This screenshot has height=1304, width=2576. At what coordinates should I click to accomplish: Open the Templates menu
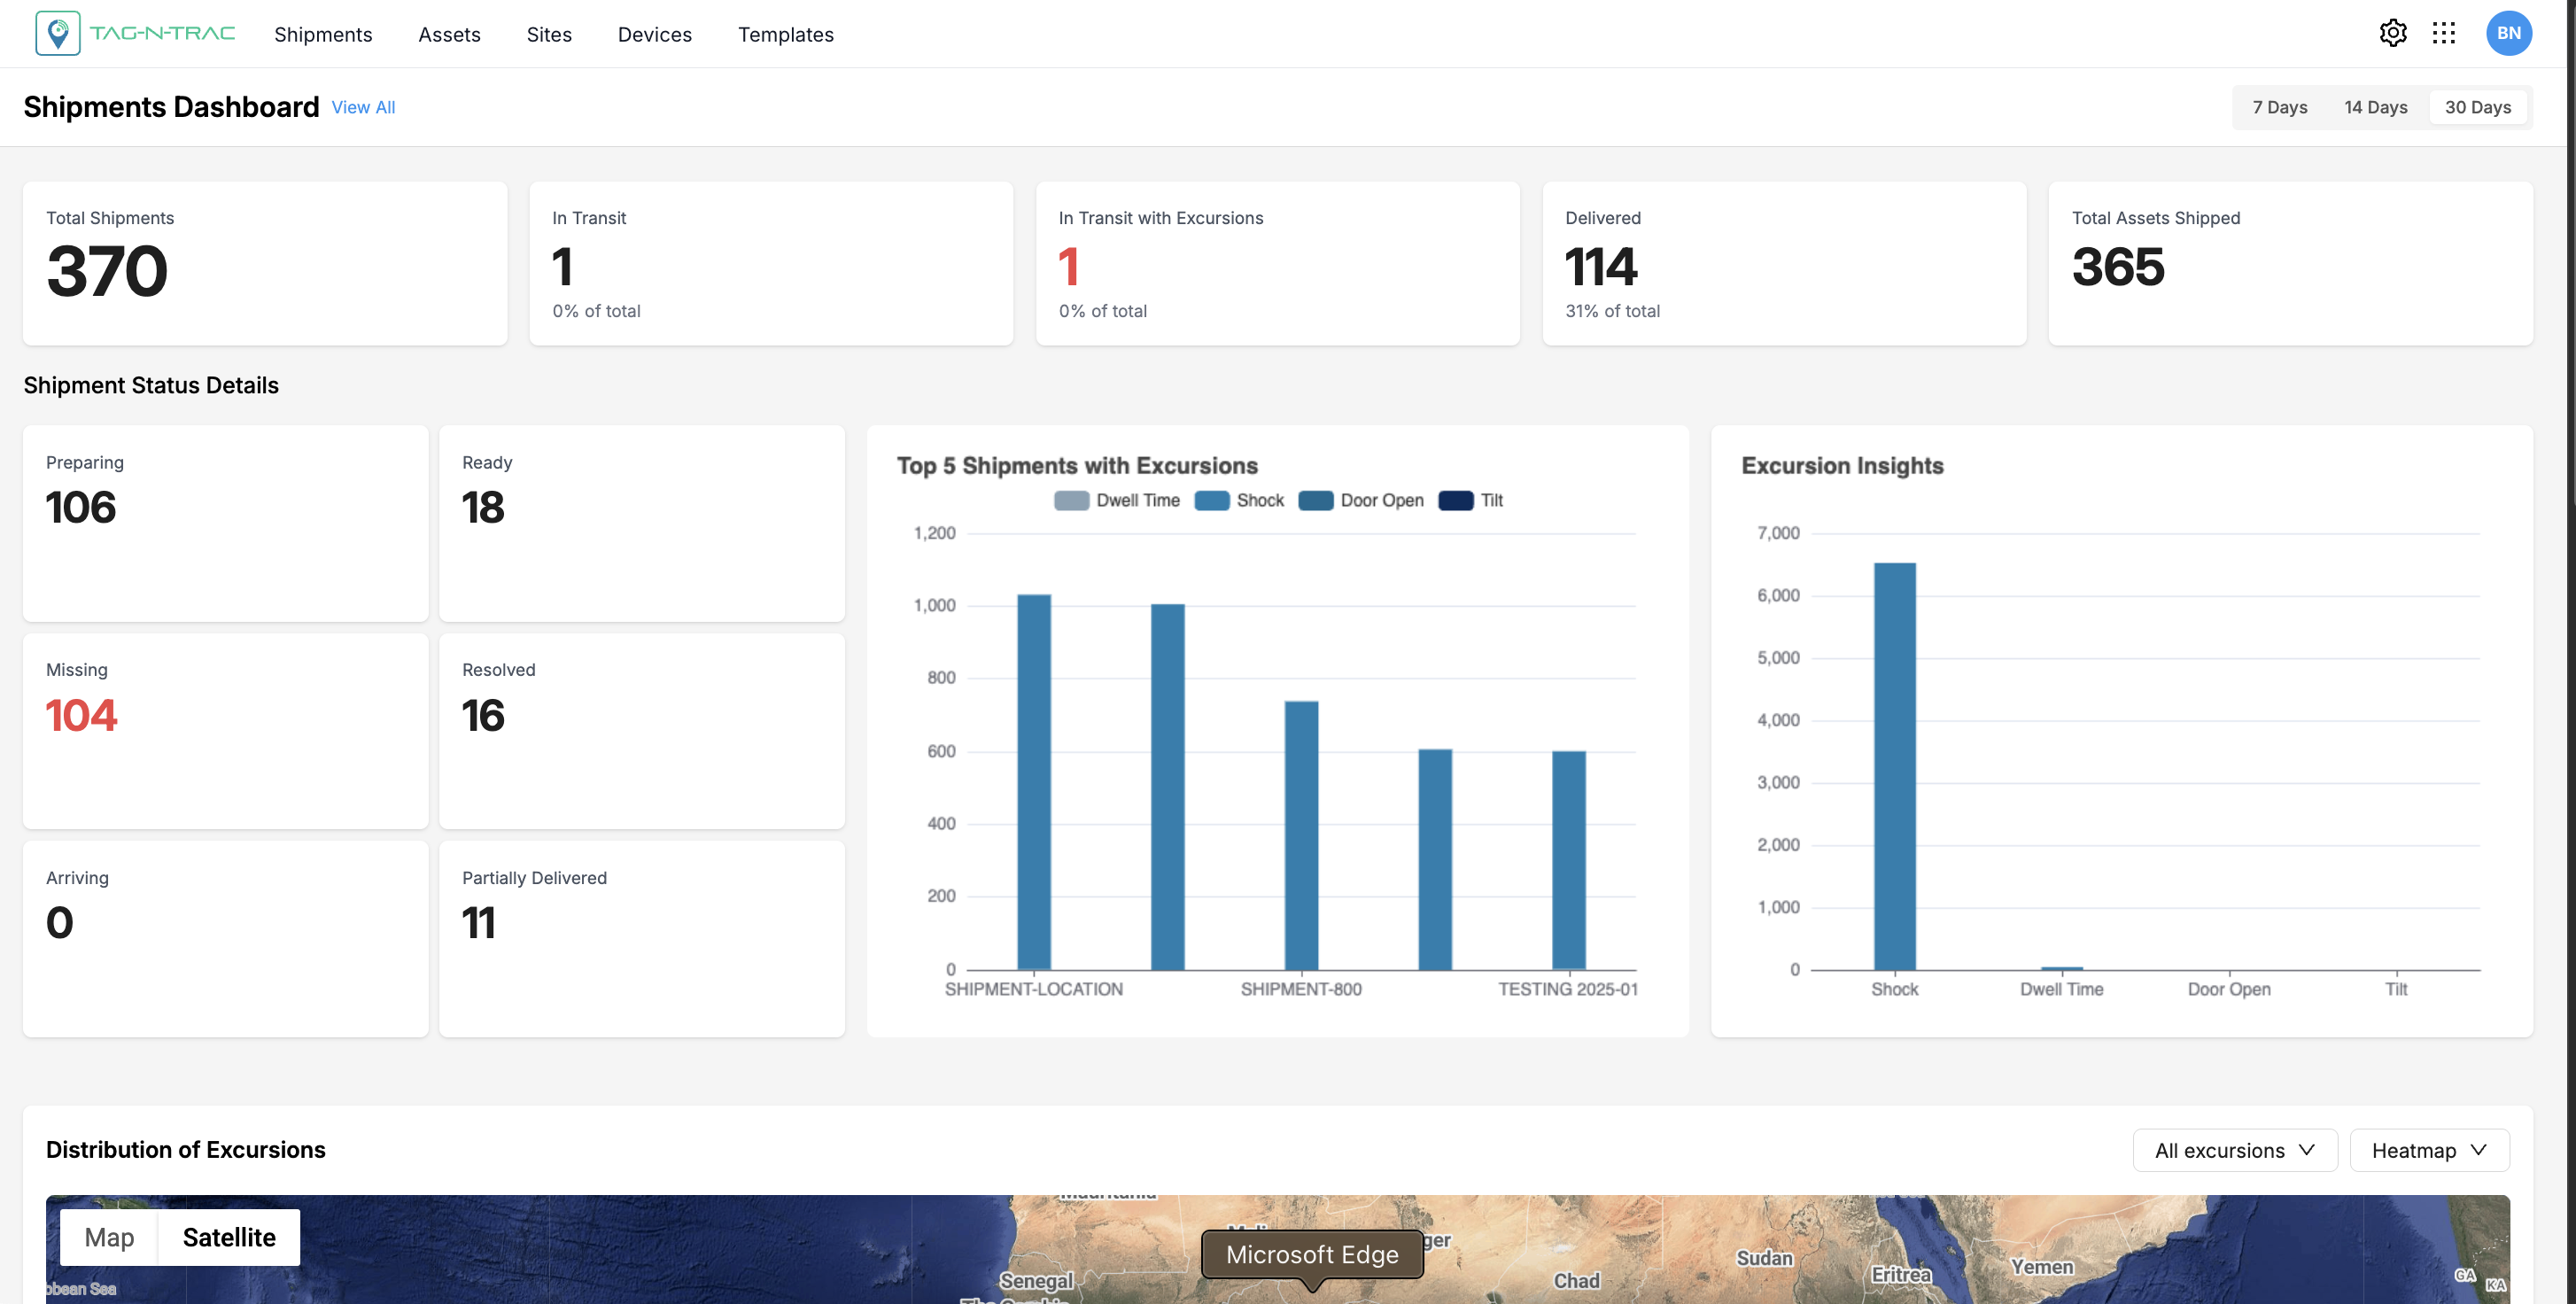pos(785,34)
